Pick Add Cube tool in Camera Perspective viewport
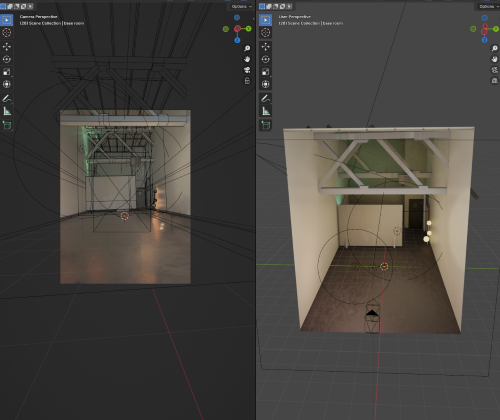 tap(6, 125)
